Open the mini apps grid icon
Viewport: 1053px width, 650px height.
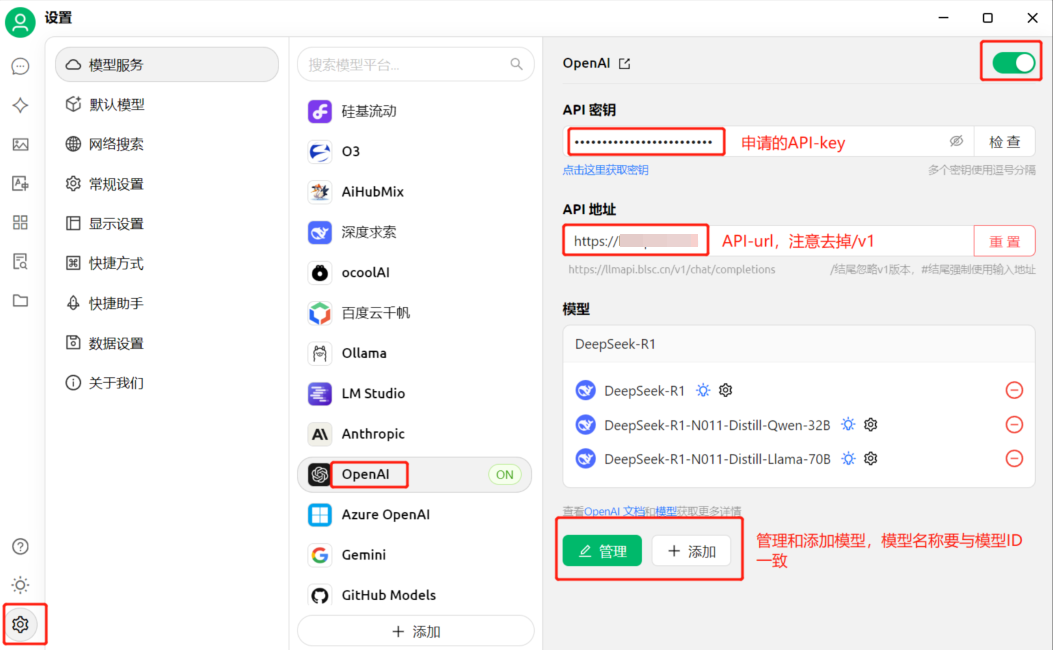20,222
